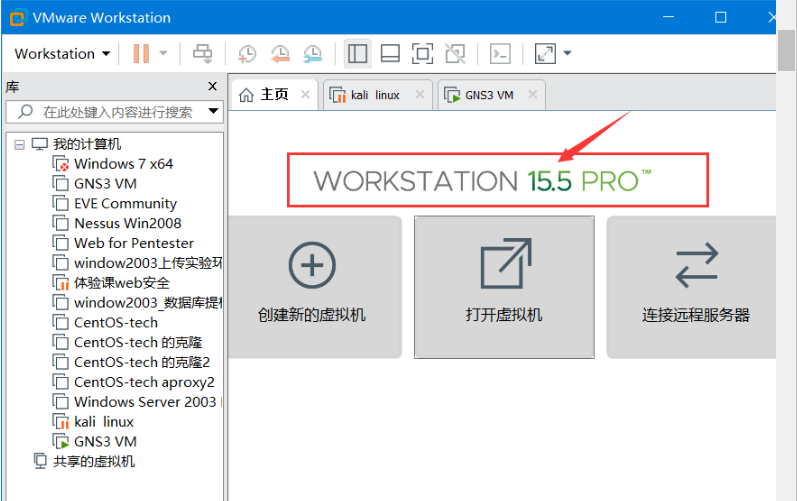Viewport: 797px width, 501px height.
Task: Click the shared VMs icon beside 共享的虚拟机
Action: [x=40, y=461]
